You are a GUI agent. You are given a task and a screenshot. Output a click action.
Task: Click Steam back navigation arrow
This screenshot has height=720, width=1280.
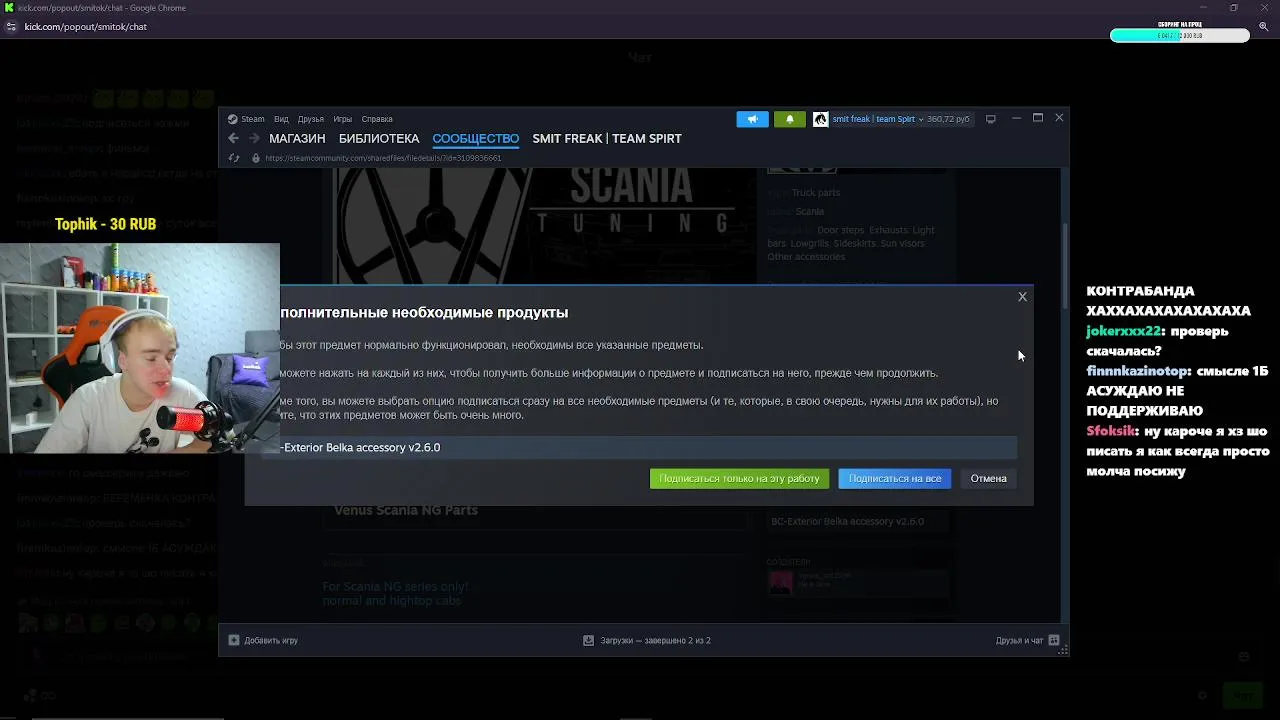pos(233,139)
